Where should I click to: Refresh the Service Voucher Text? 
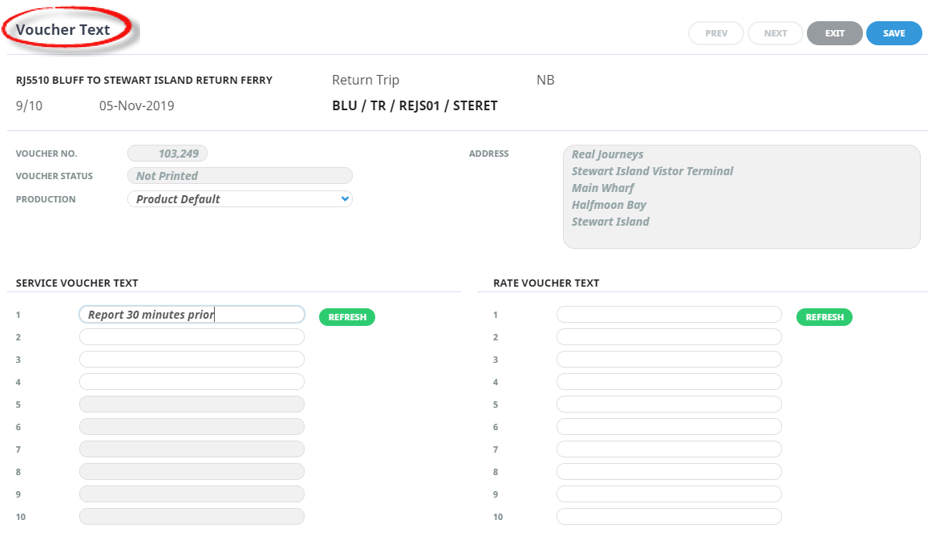pyautogui.click(x=346, y=317)
